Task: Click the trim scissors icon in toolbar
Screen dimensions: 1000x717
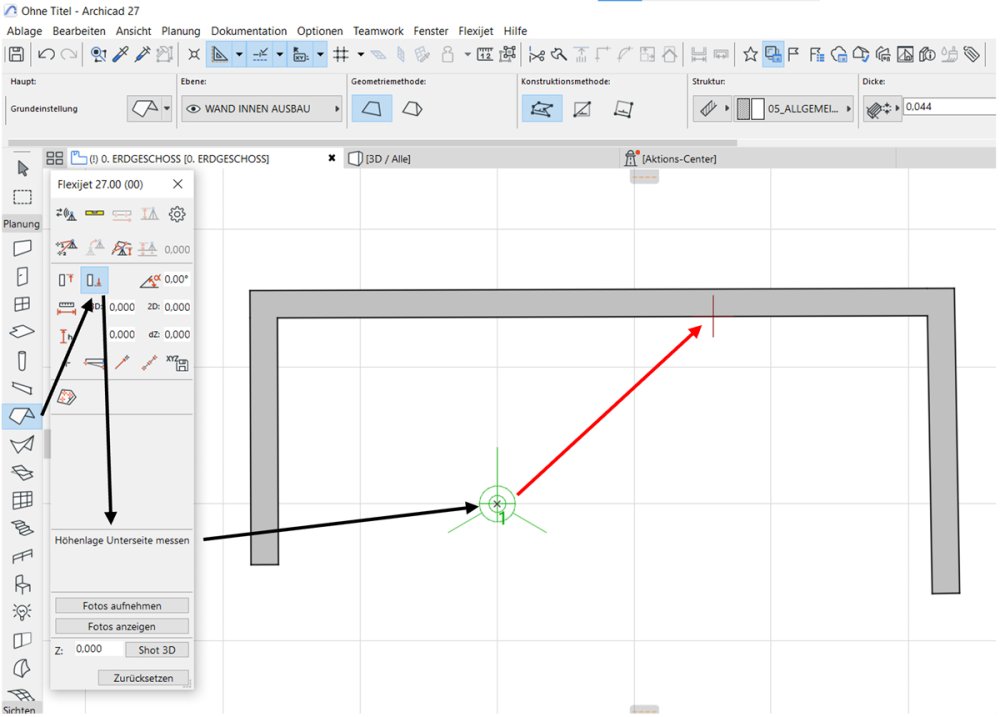Action: (x=536, y=55)
